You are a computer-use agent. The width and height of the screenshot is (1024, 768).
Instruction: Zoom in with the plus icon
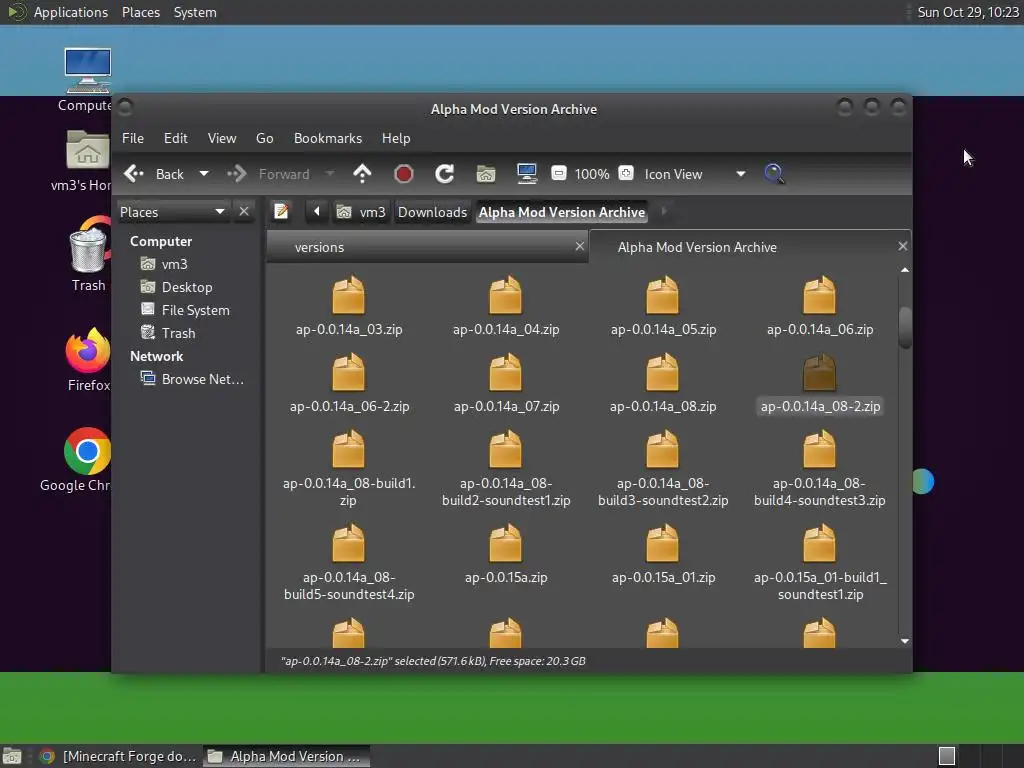626,174
